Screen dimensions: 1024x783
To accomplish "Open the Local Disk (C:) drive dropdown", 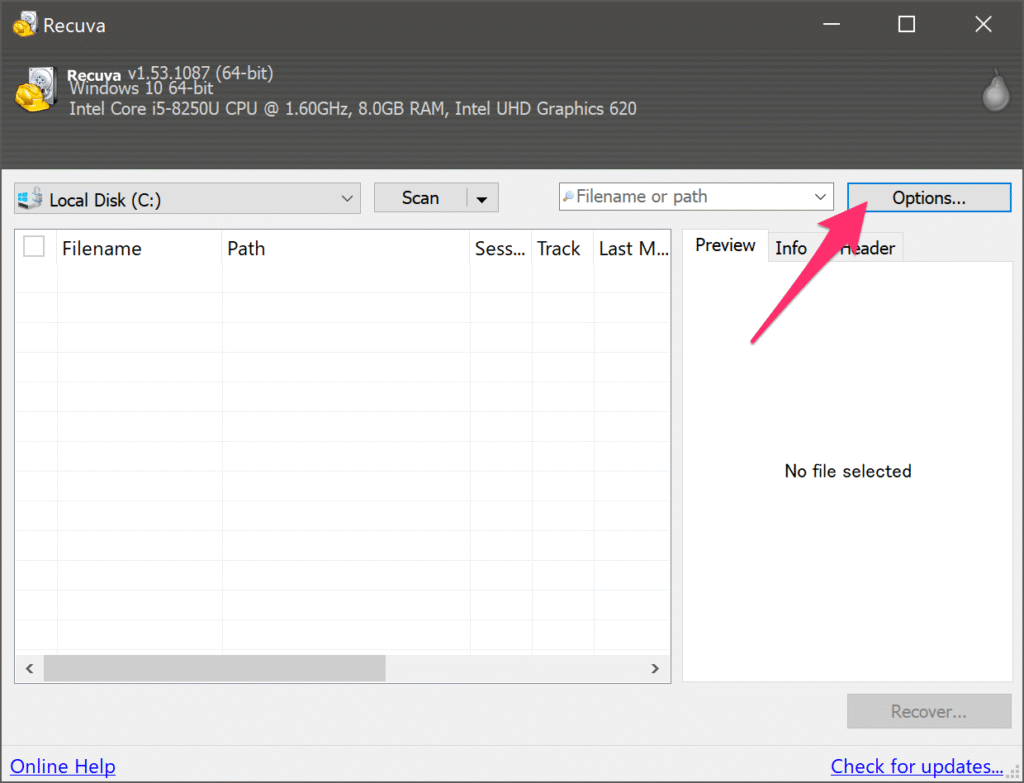I will 187,199.
